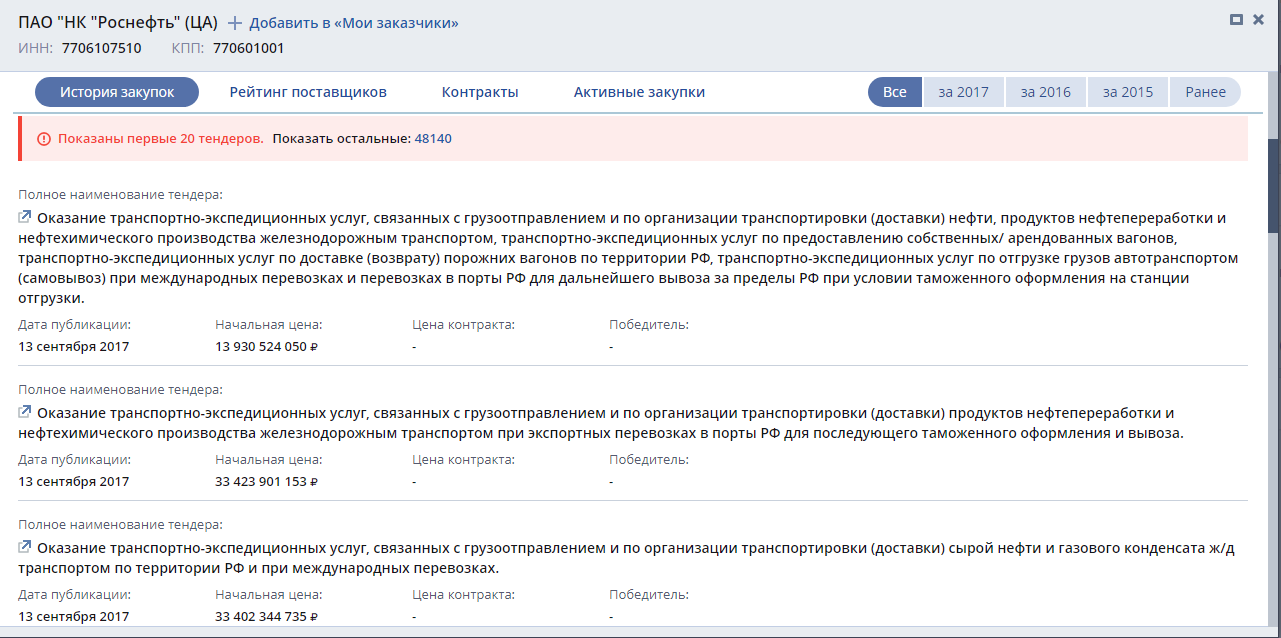Open the Рейтинг поставщиков tab
This screenshot has width=1281, height=638.
click(x=308, y=92)
